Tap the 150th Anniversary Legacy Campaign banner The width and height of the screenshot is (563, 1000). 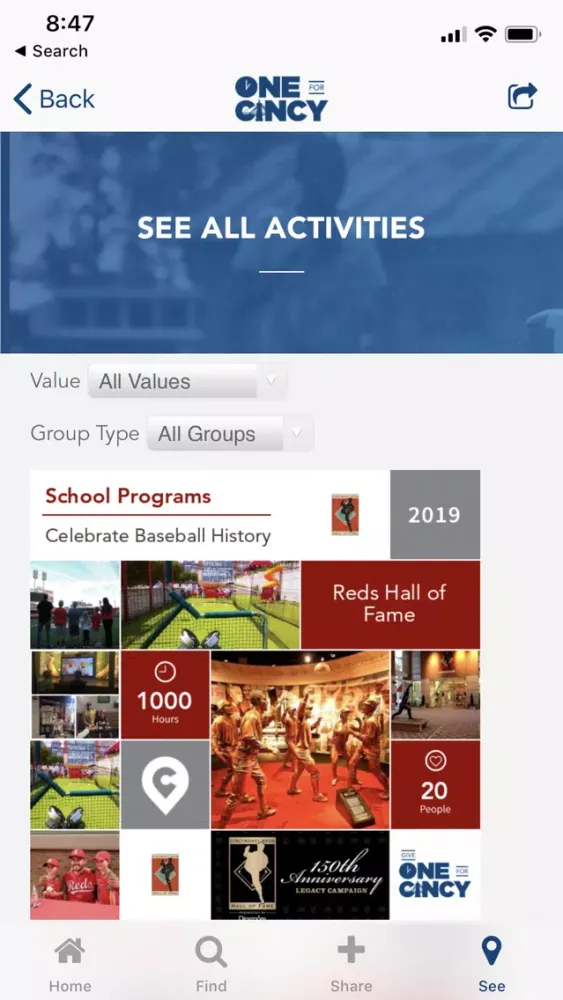point(300,875)
